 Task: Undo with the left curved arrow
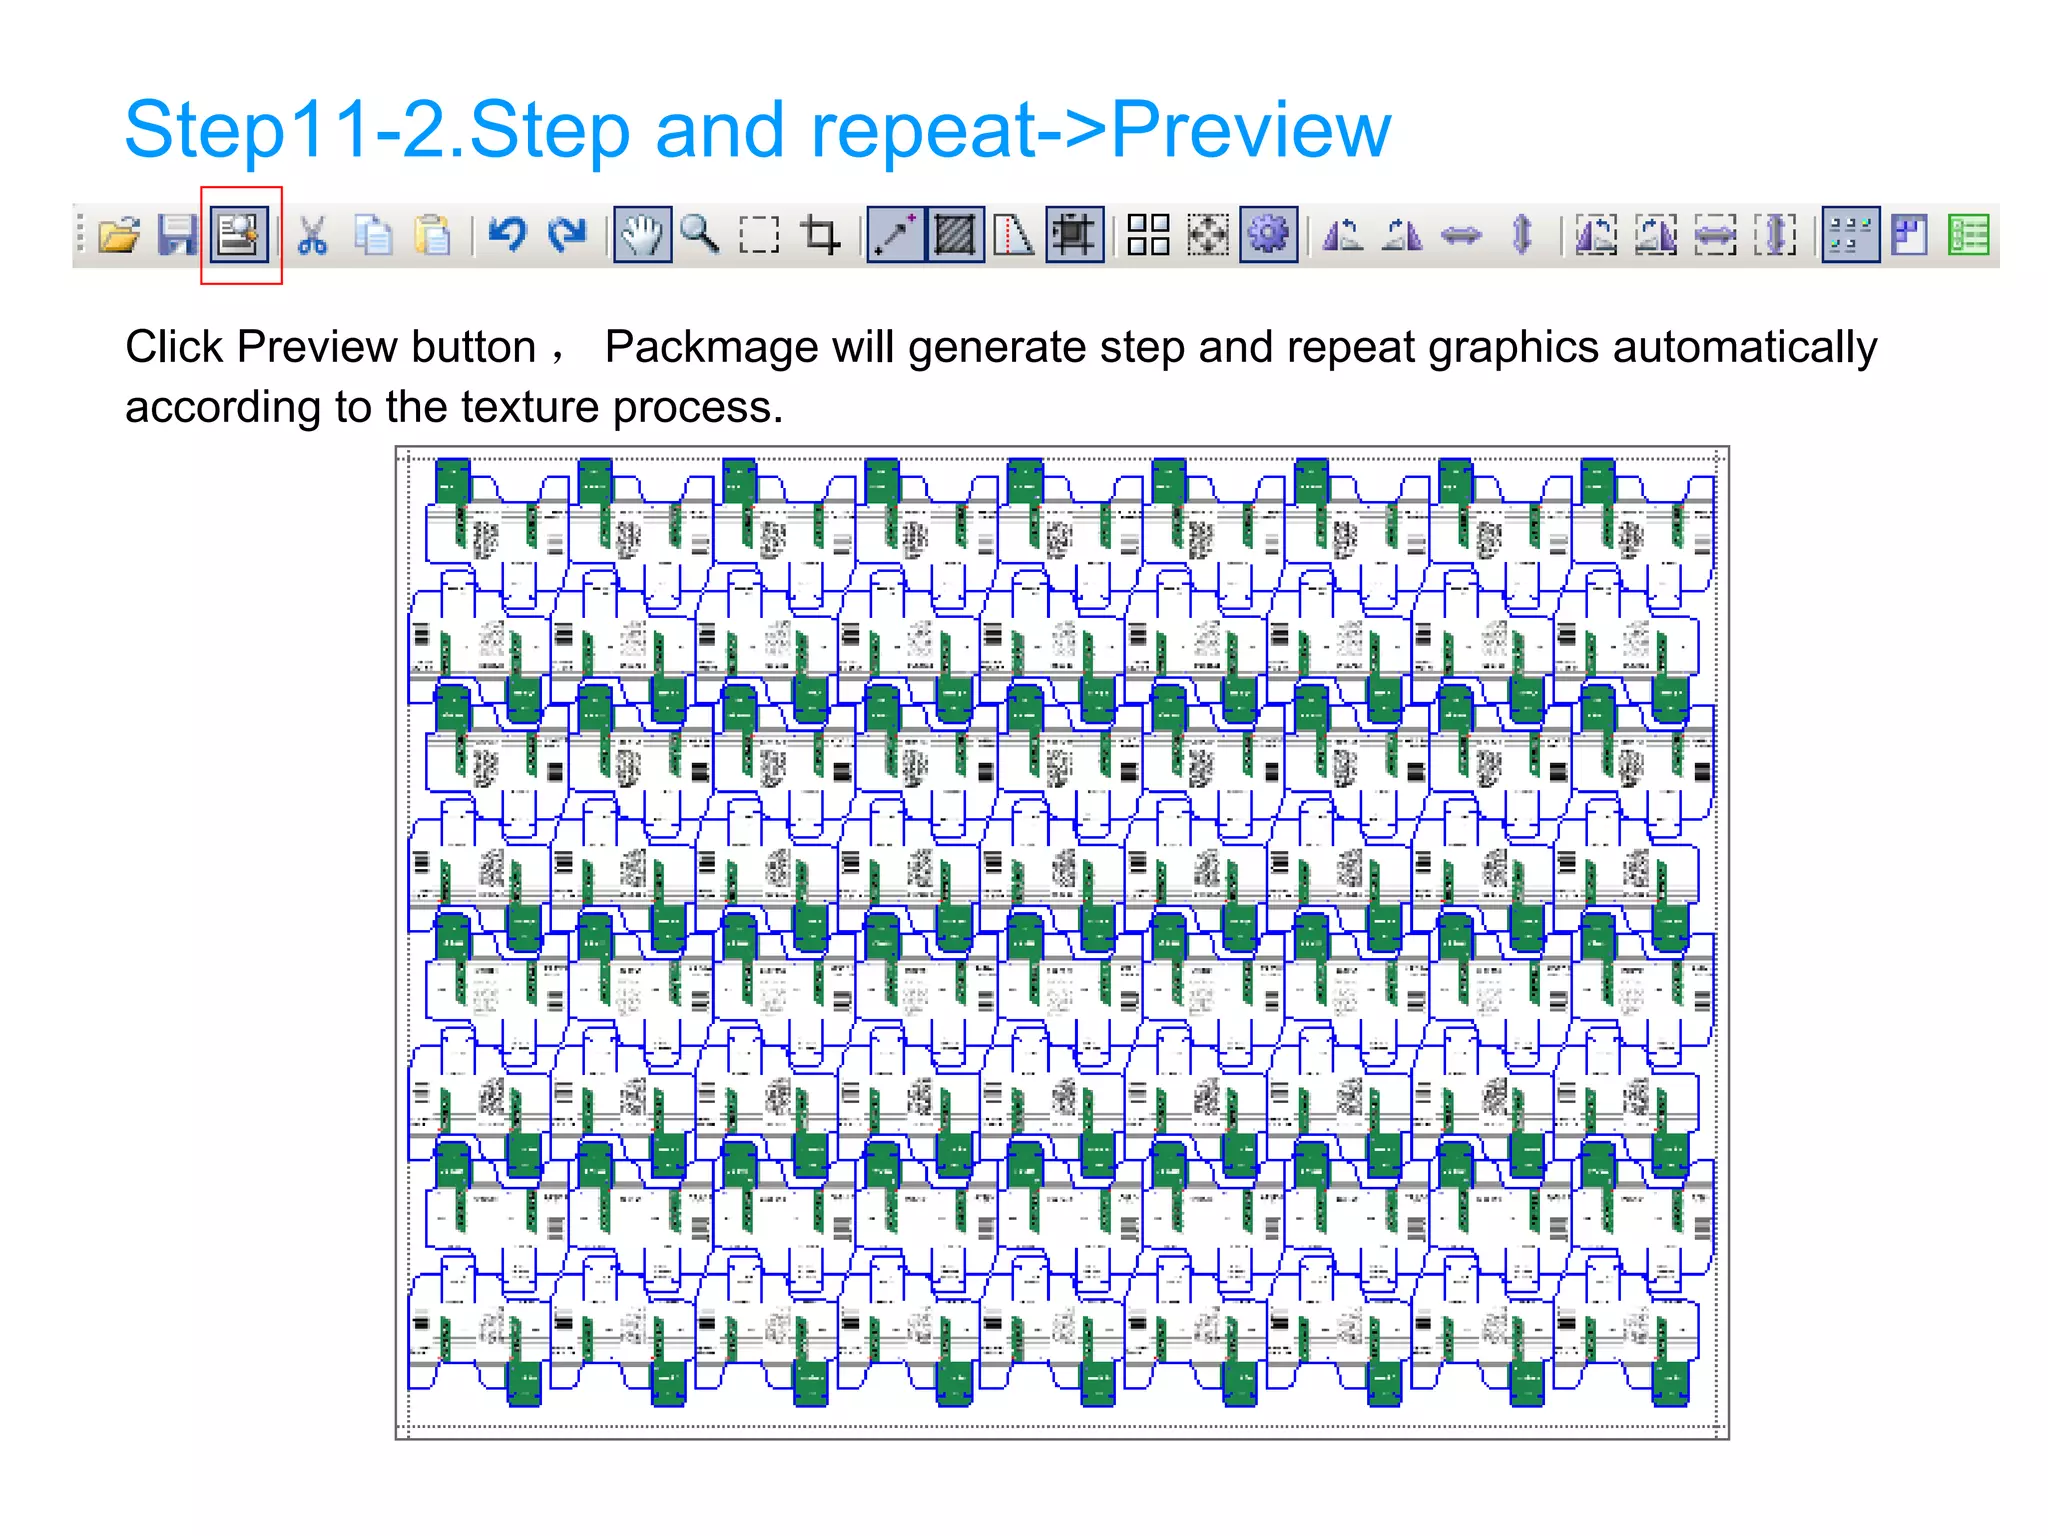(x=508, y=235)
